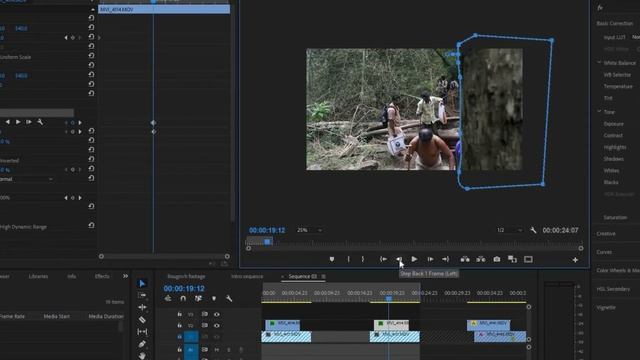Image resolution: width=640 pixels, height=360 pixels.
Task: Toggle Linked Selection in the timeline
Action: click(198, 298)
